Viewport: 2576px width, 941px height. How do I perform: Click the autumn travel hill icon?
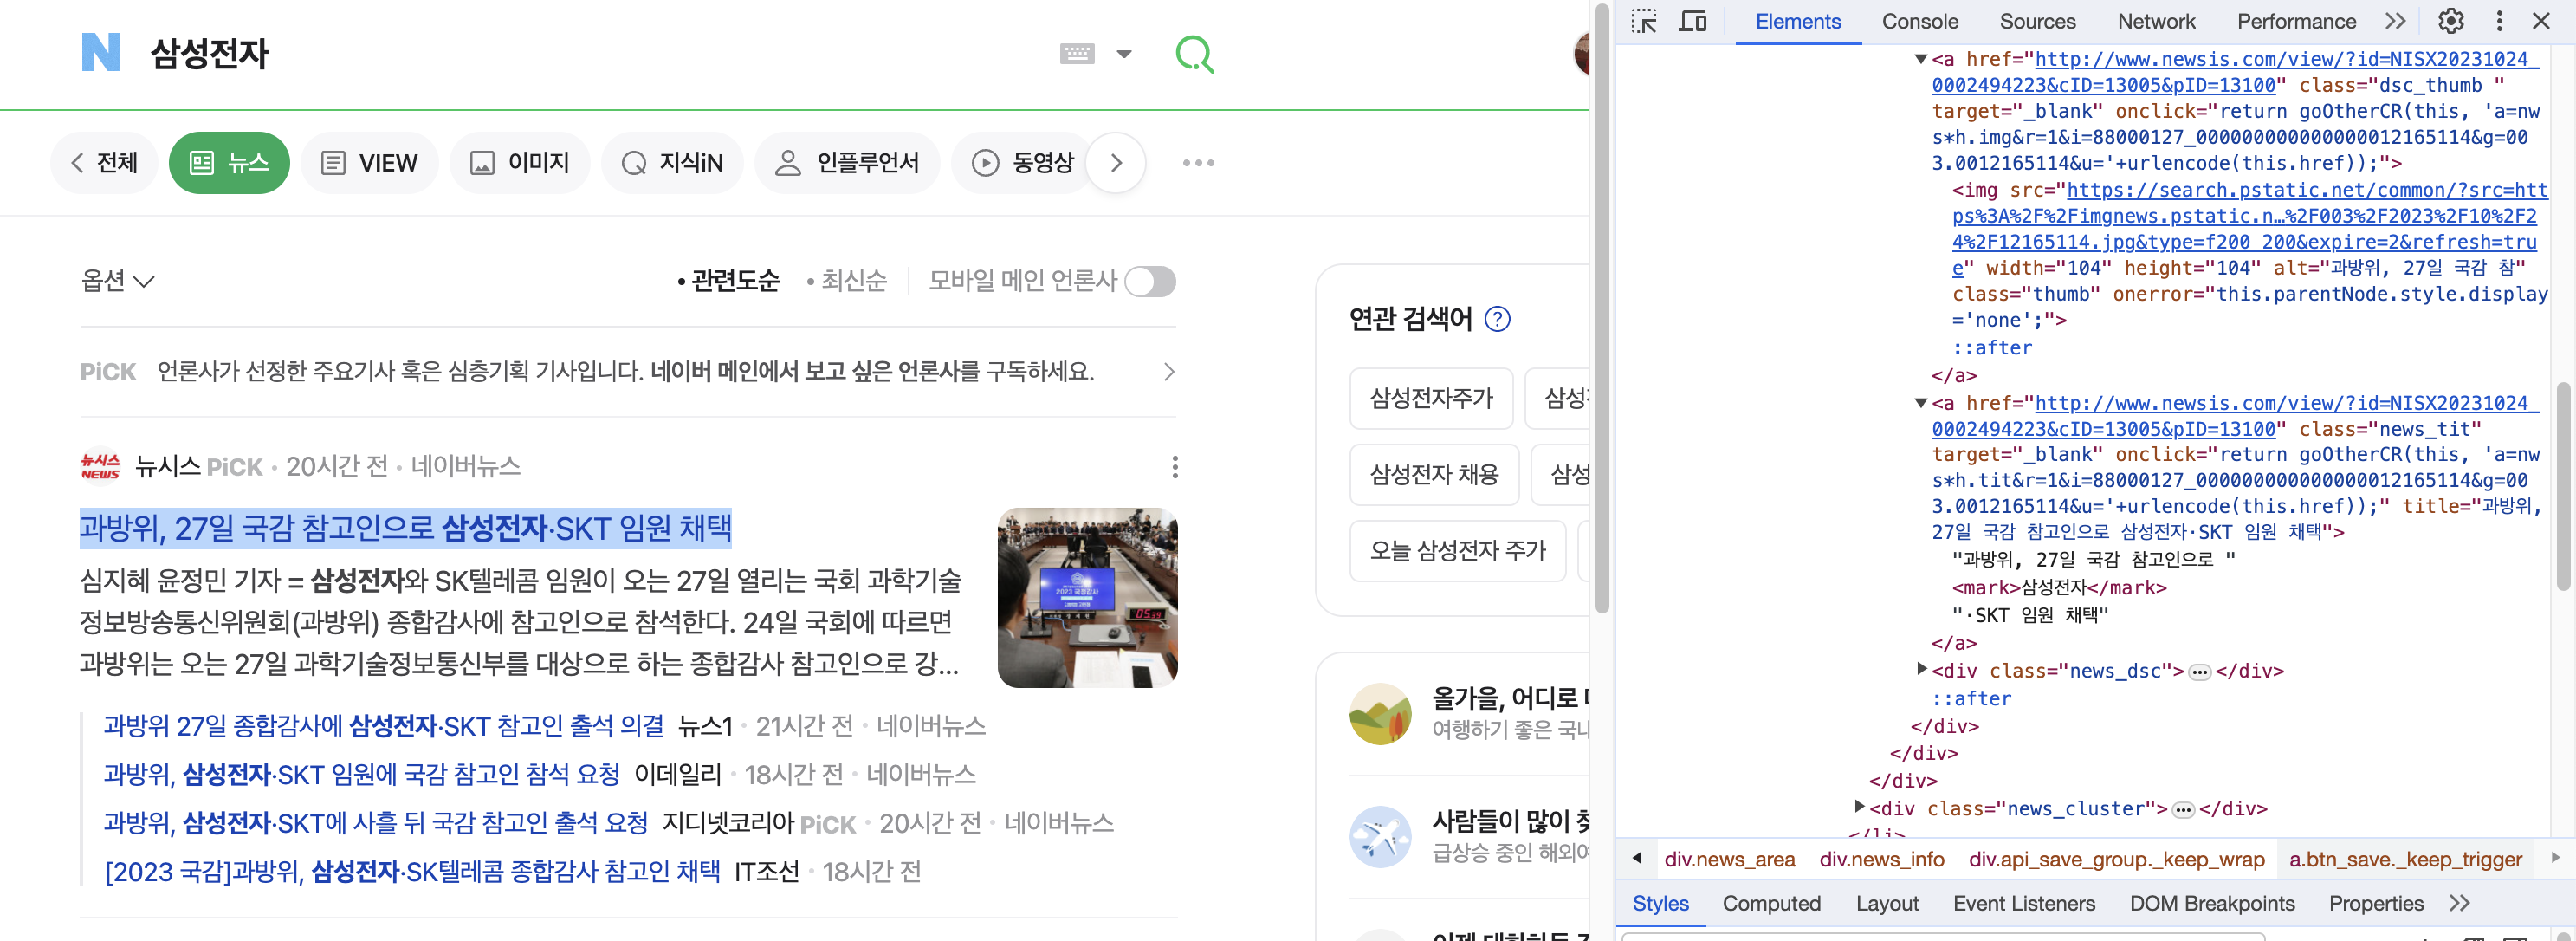tap(1380, 714)
